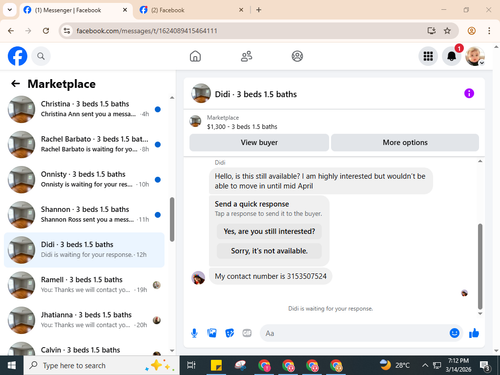
Task: Click the address bar URL
Action: coord(147,31)
